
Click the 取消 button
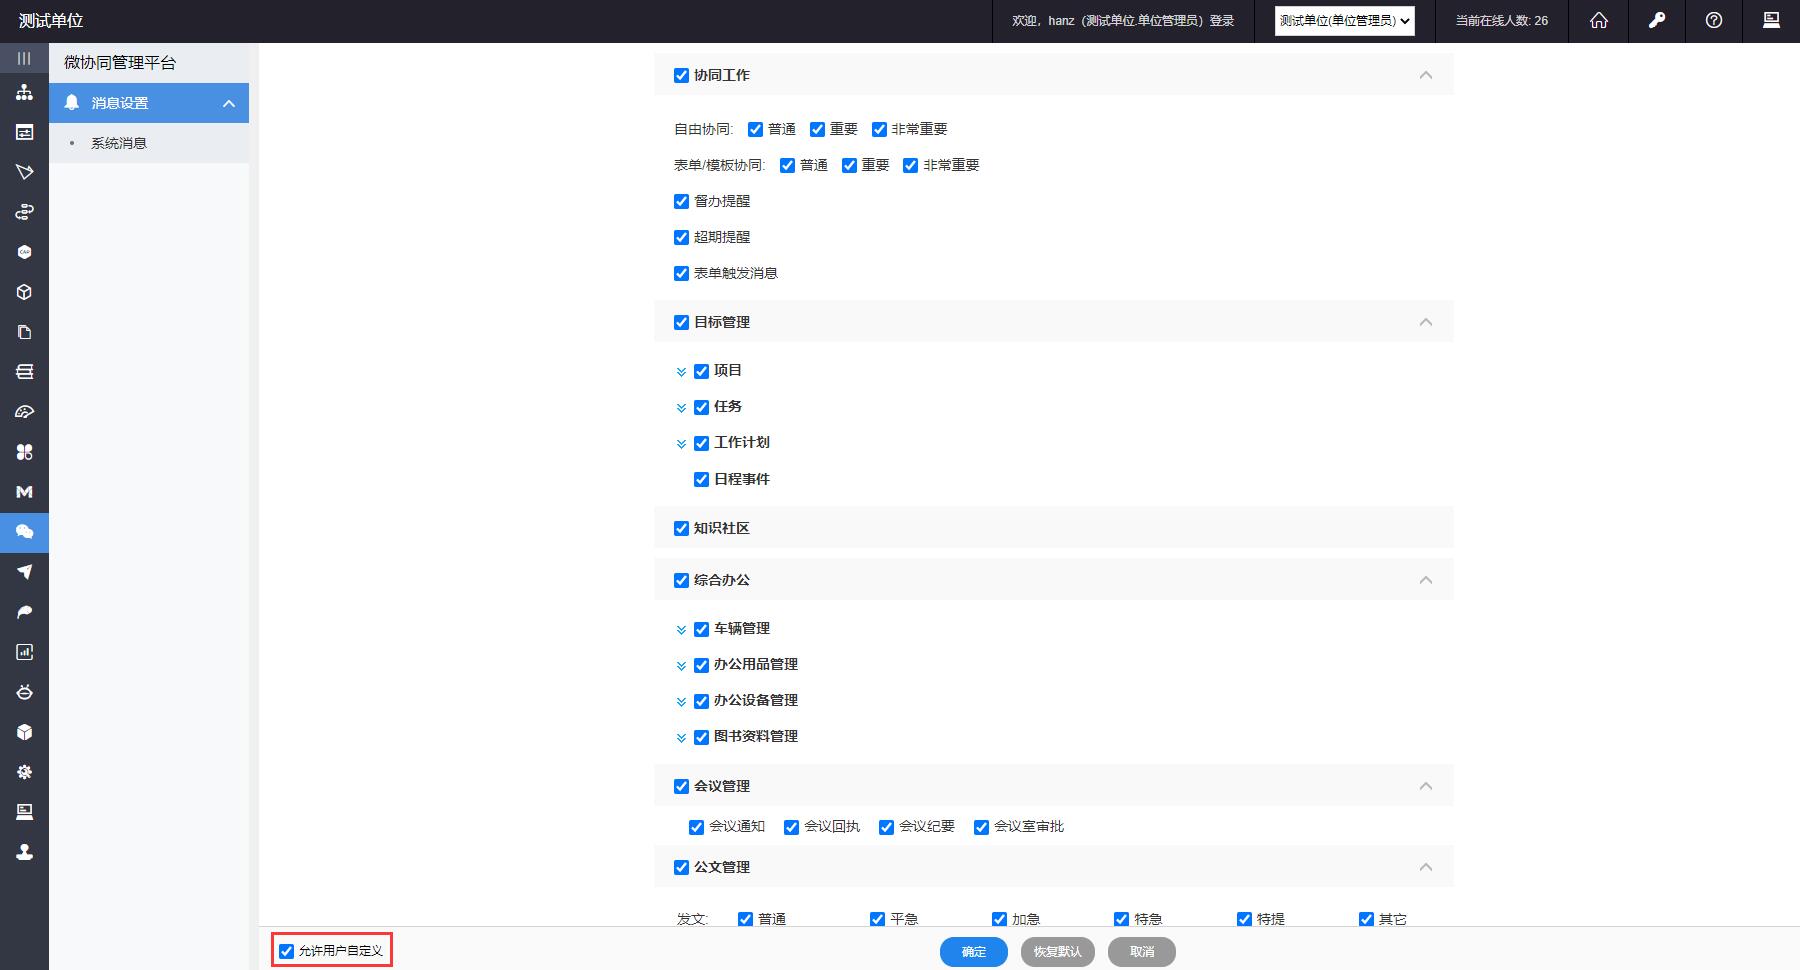[1142, 952]
